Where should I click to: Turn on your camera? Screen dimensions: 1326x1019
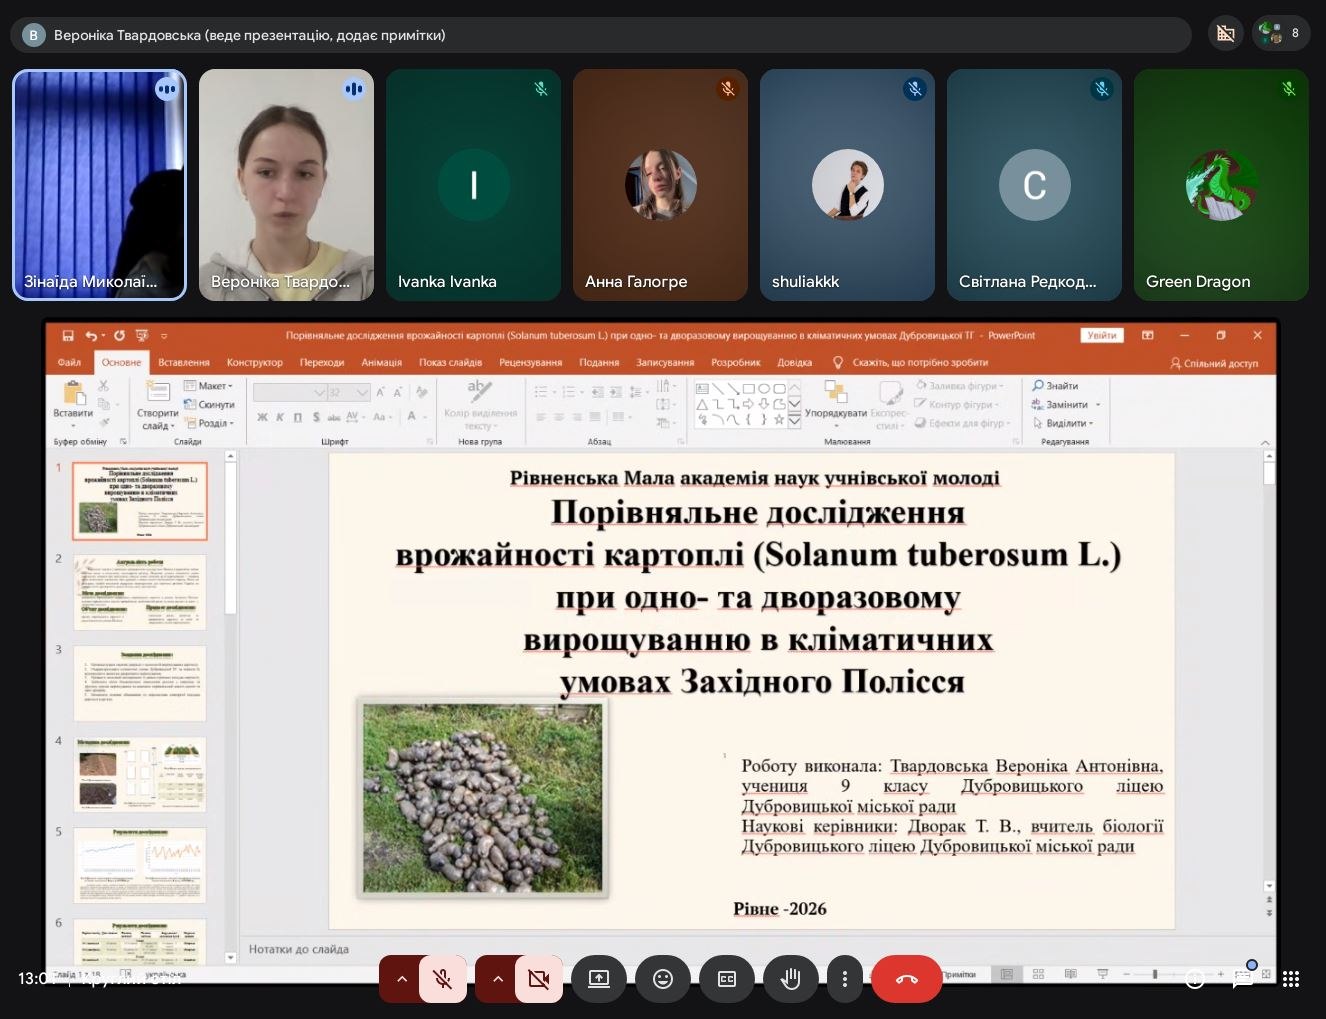tap(538, 979)
